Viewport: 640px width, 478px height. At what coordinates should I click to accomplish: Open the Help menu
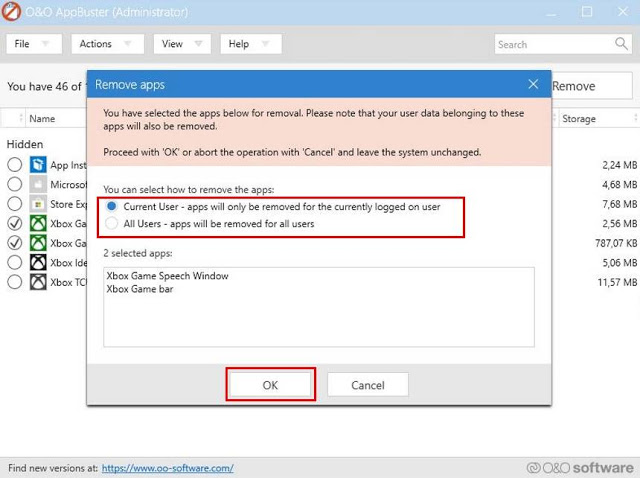(x=251, y=44)
